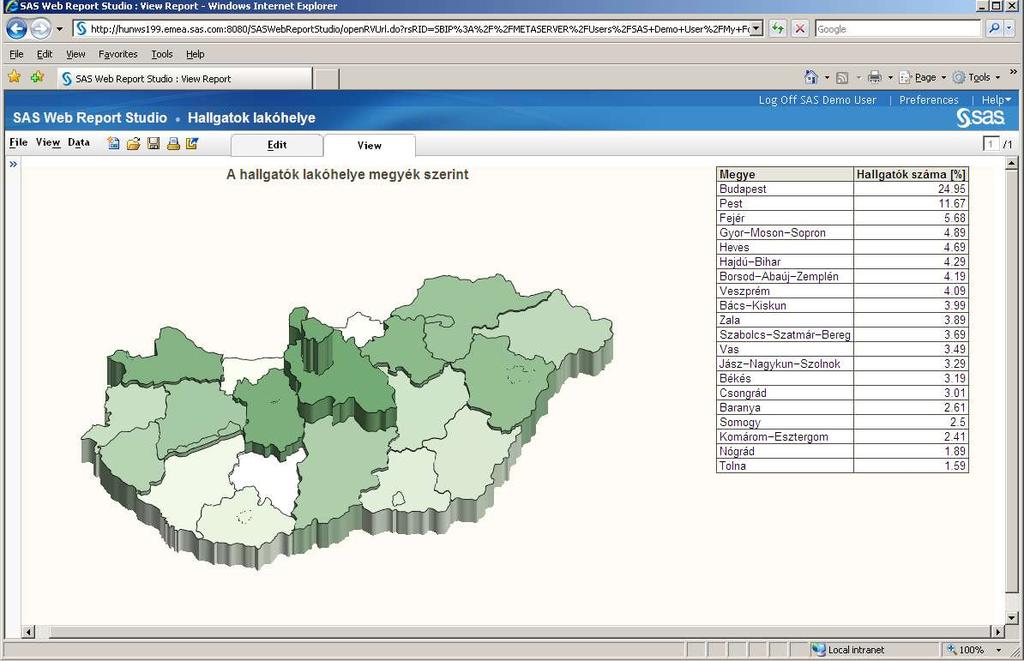
Task: Click the magnifier search button beside Google box
Action: 993,29
